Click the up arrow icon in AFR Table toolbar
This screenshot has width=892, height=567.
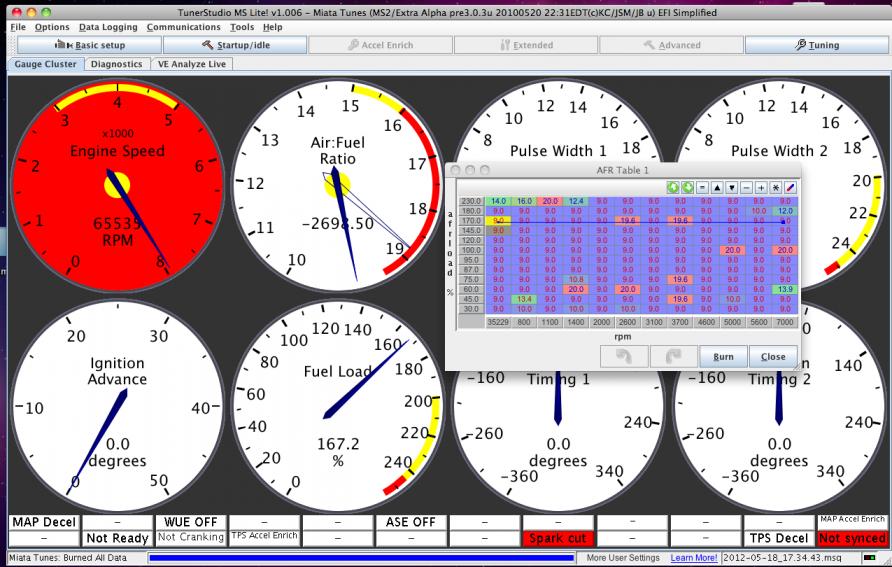point(717,187)
